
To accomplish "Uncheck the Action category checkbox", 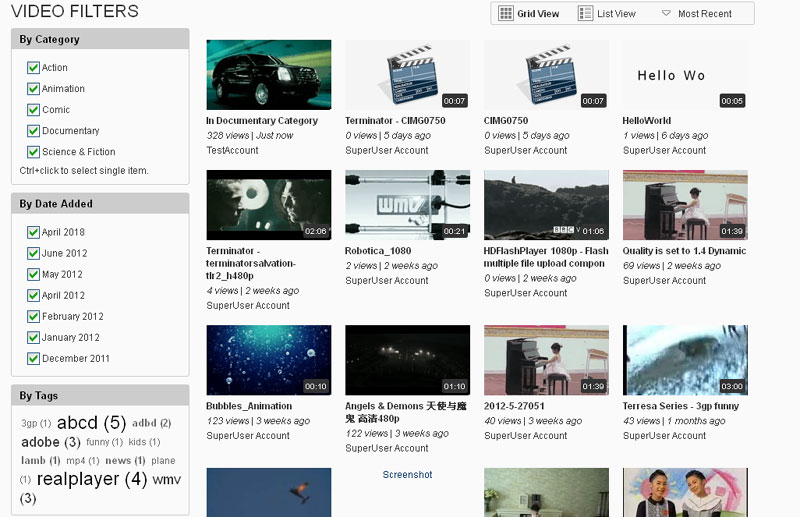I will (33, 68).
